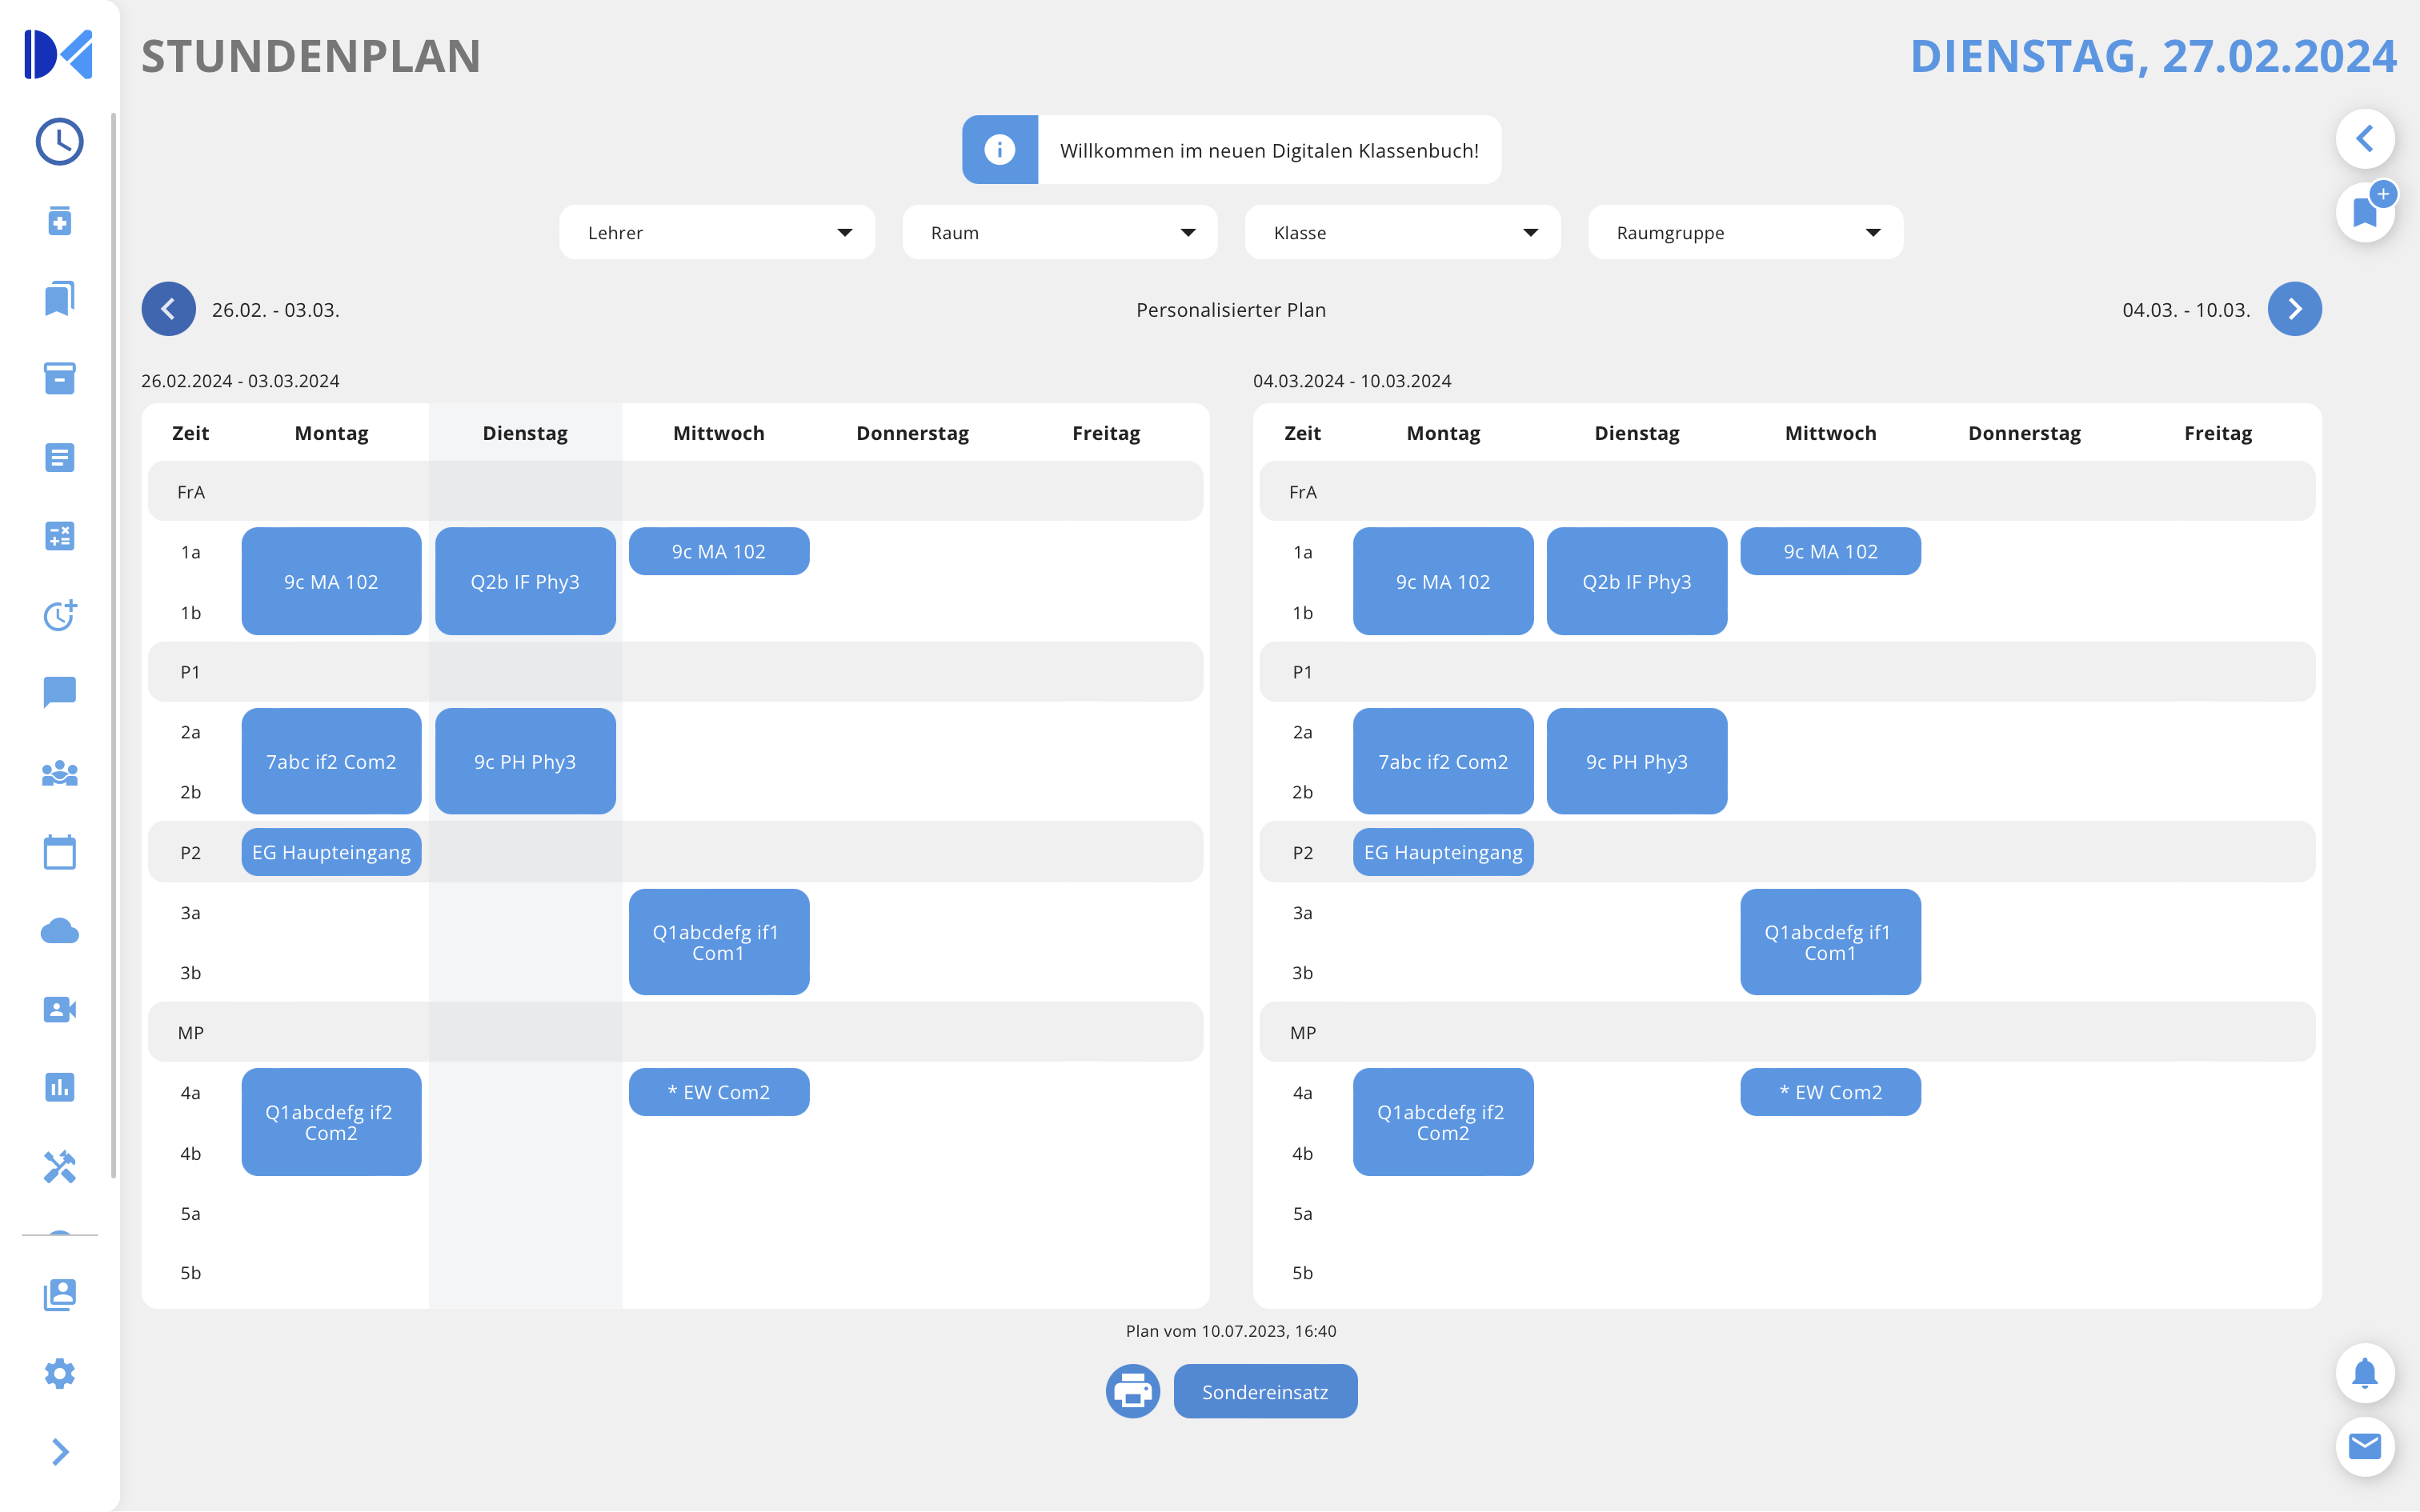Expand the Raum dropdown
2420x1512 pixels.
[1059, 233]
